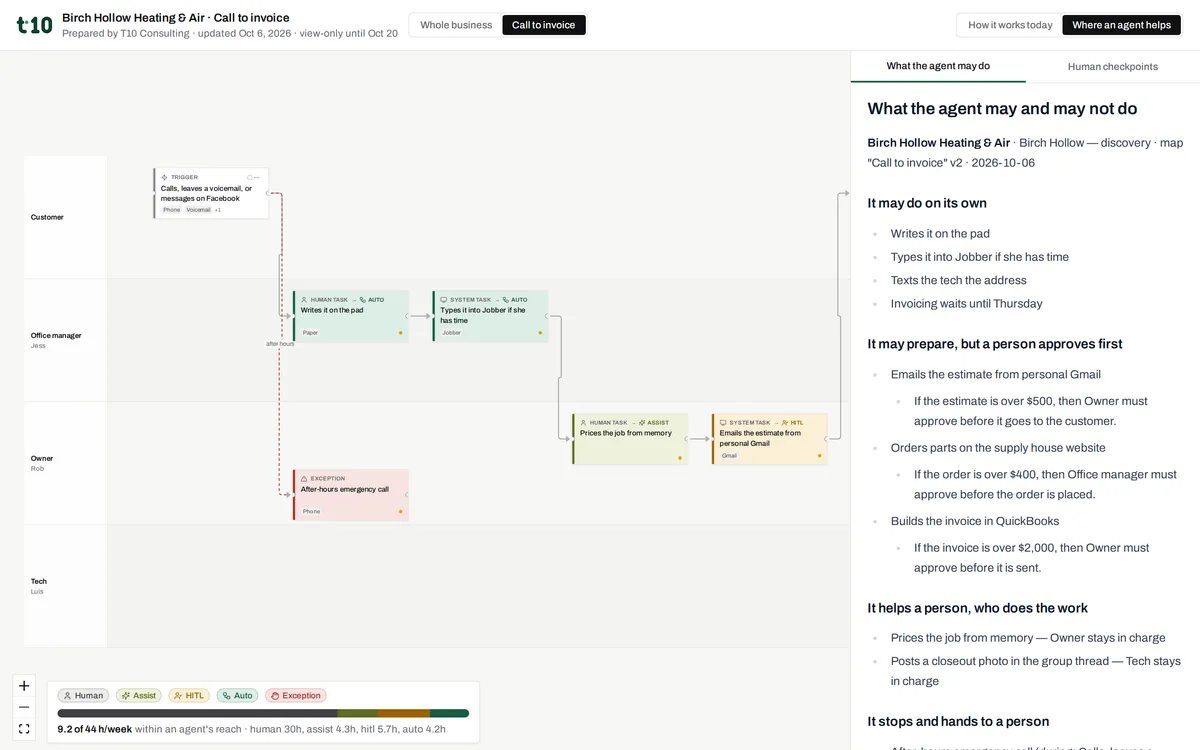Viewport: 1200px width, 750px height.
Task: Open the 'Writes it on the pad' task card
Action: (351, 316)
